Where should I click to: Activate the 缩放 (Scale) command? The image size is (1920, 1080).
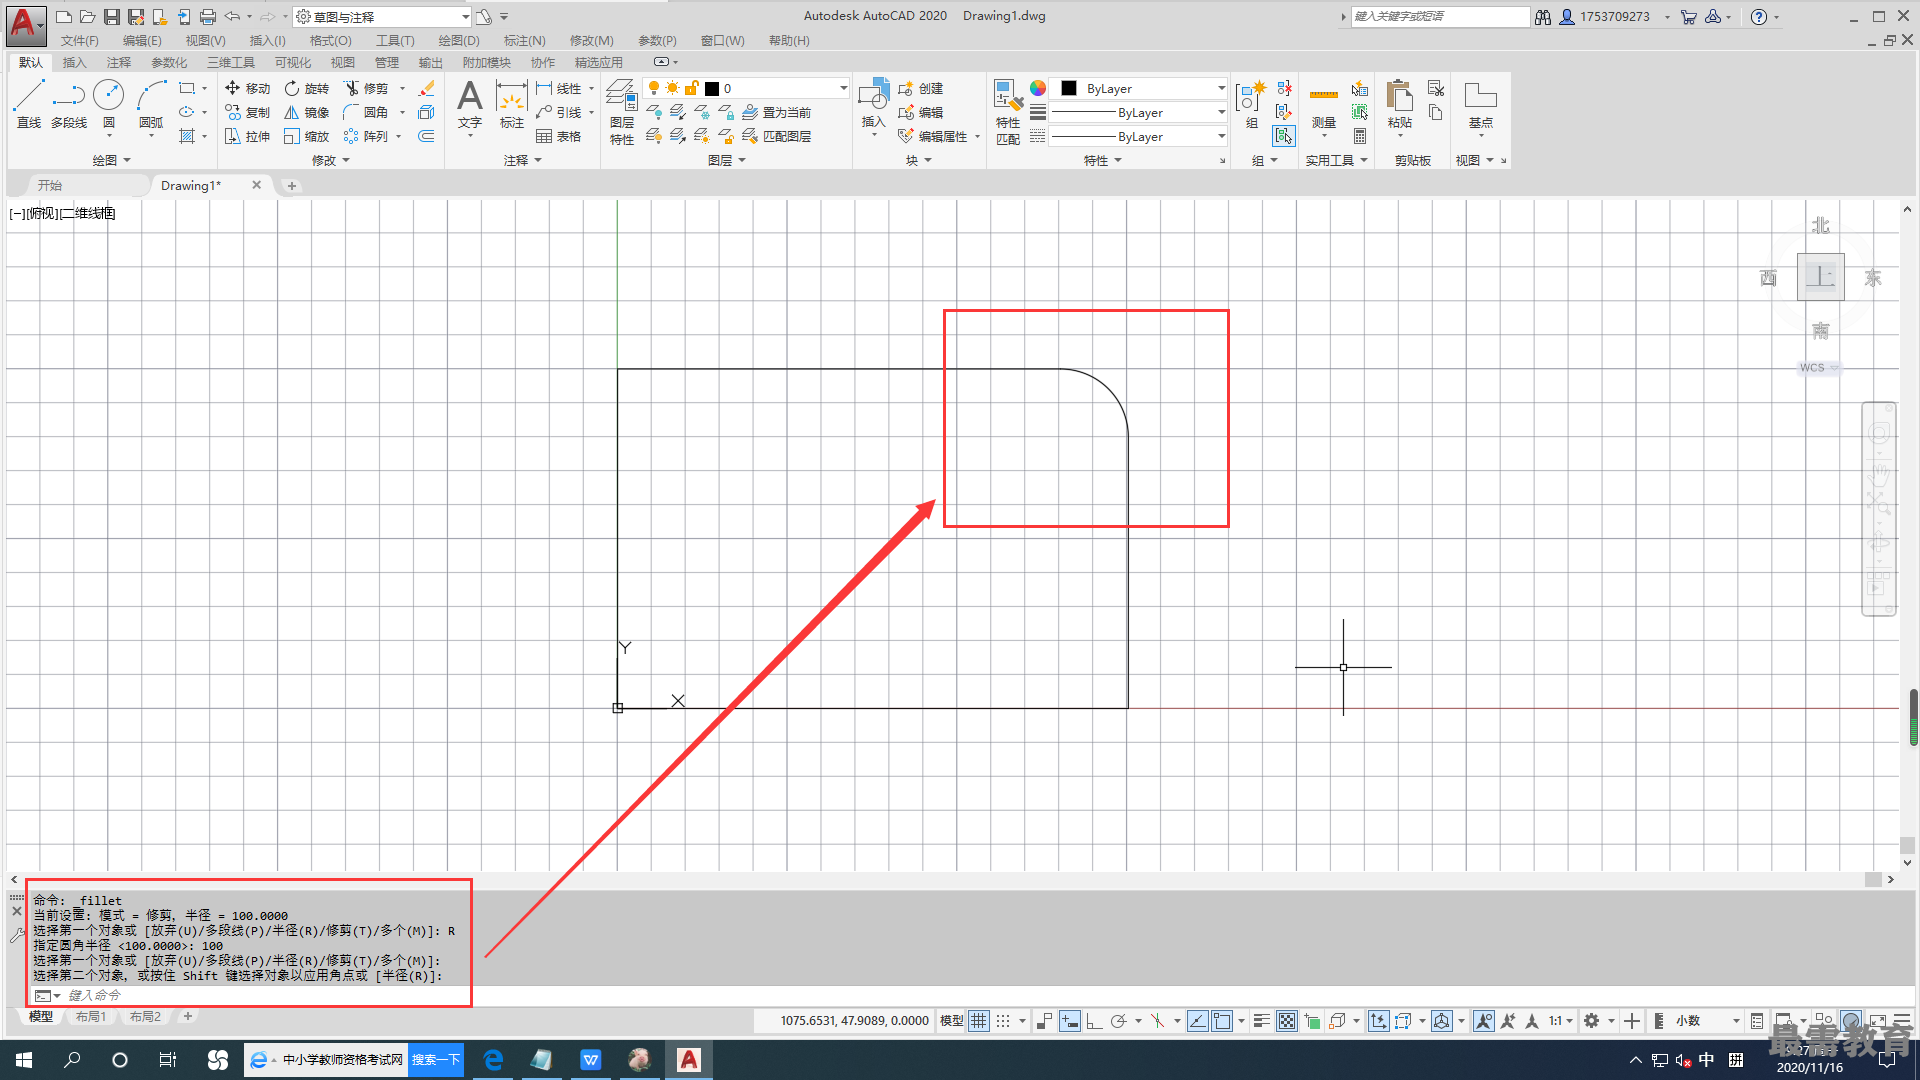tap(306, 136)
